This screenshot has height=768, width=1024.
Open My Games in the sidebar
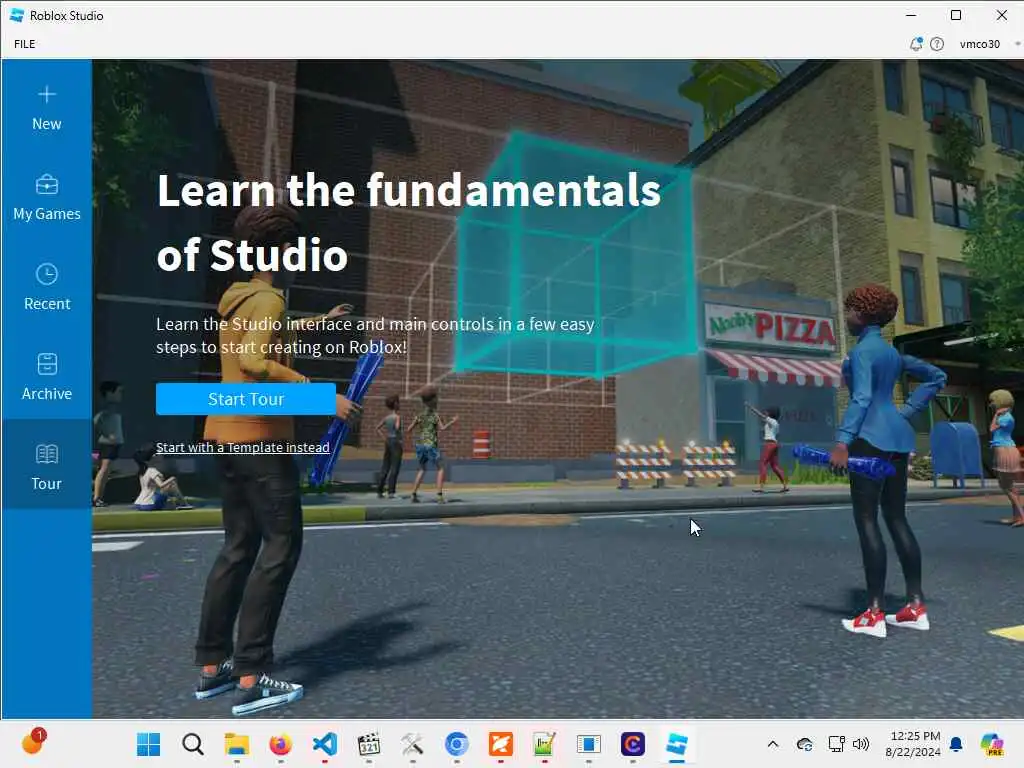click(x=46, y=198)
